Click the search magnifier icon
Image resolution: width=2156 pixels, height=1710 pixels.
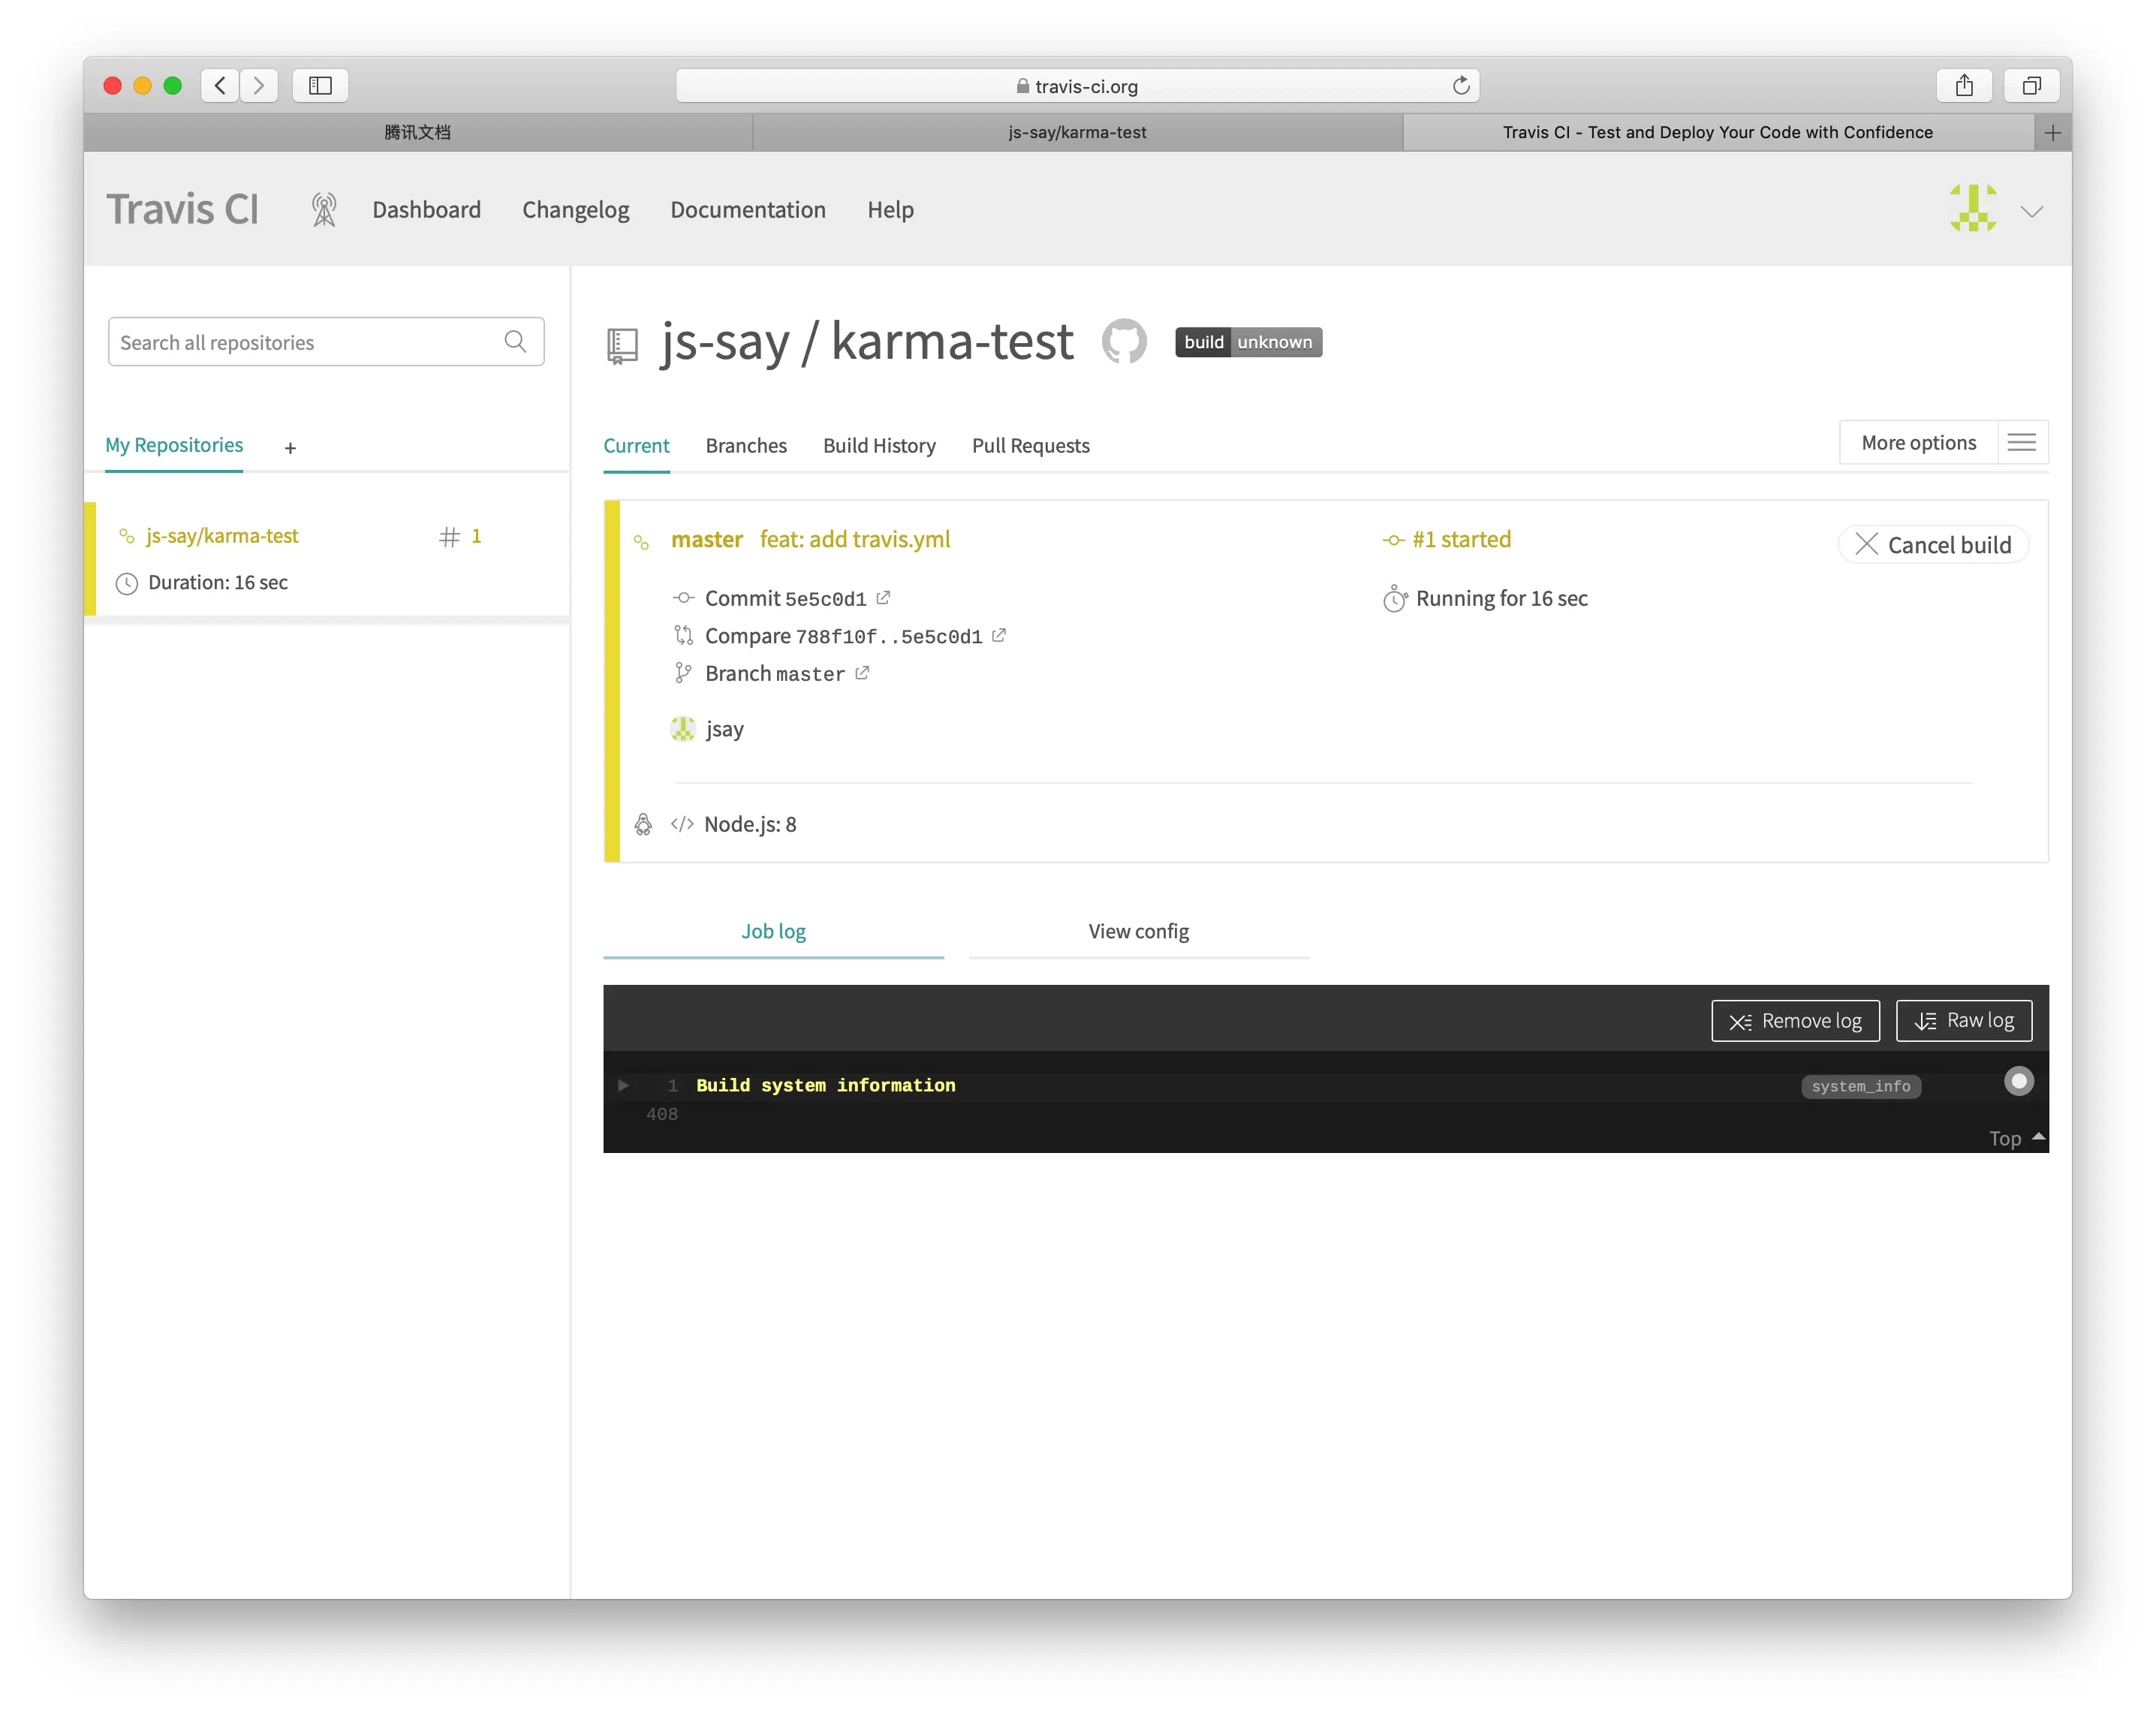pyautogui.click(x=515, y=342)
